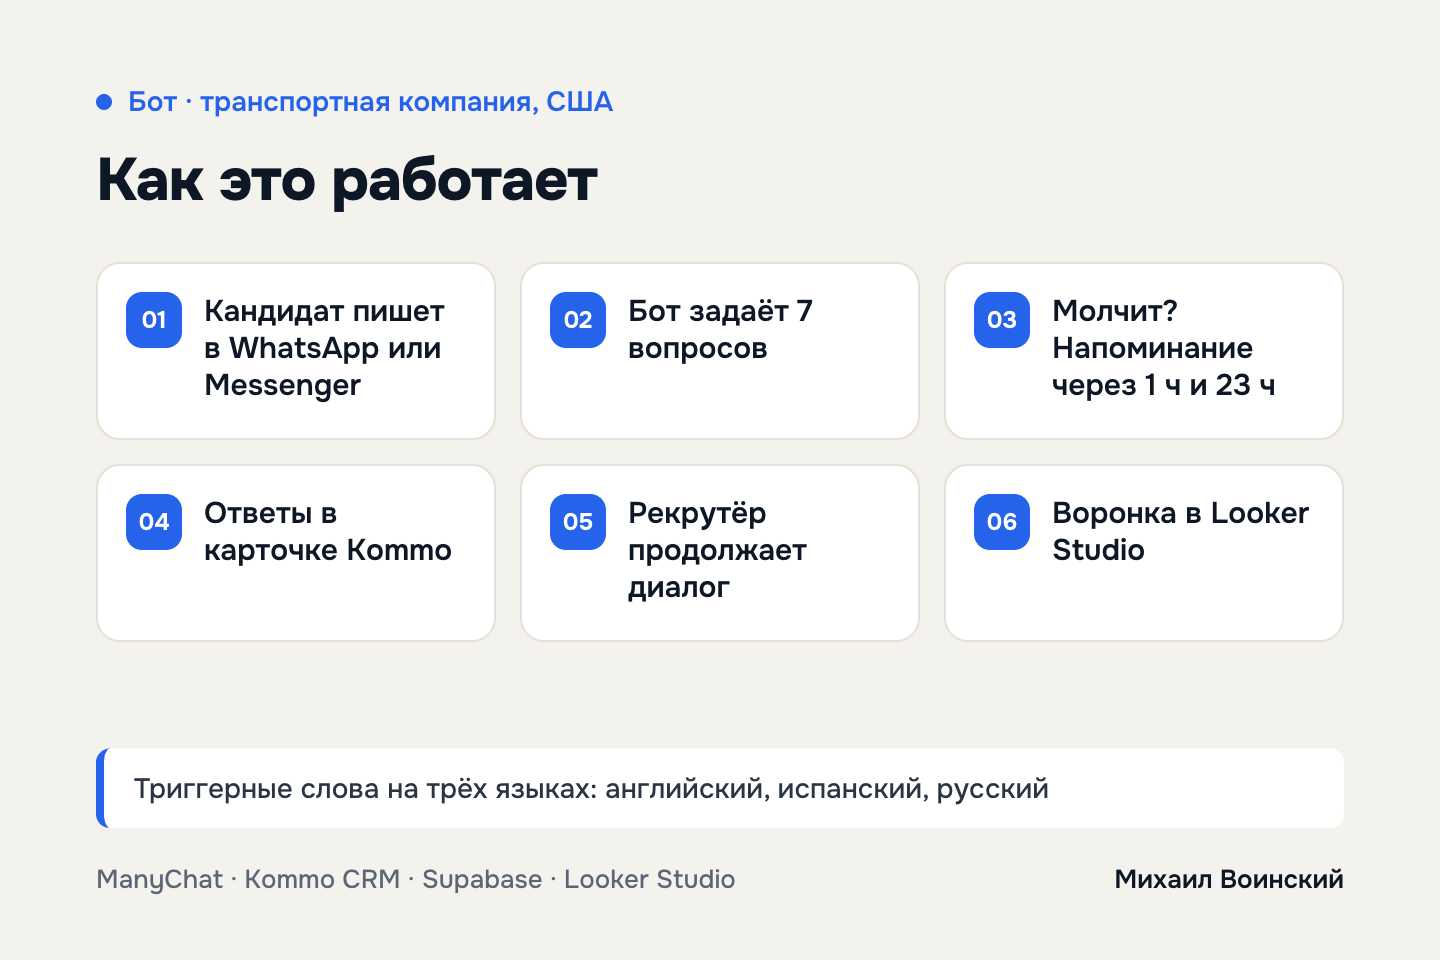Select the Молчит? Напоминание card text
Image resolution: width=1440 pixels, height=960 pixels.
coord(1163,348)
